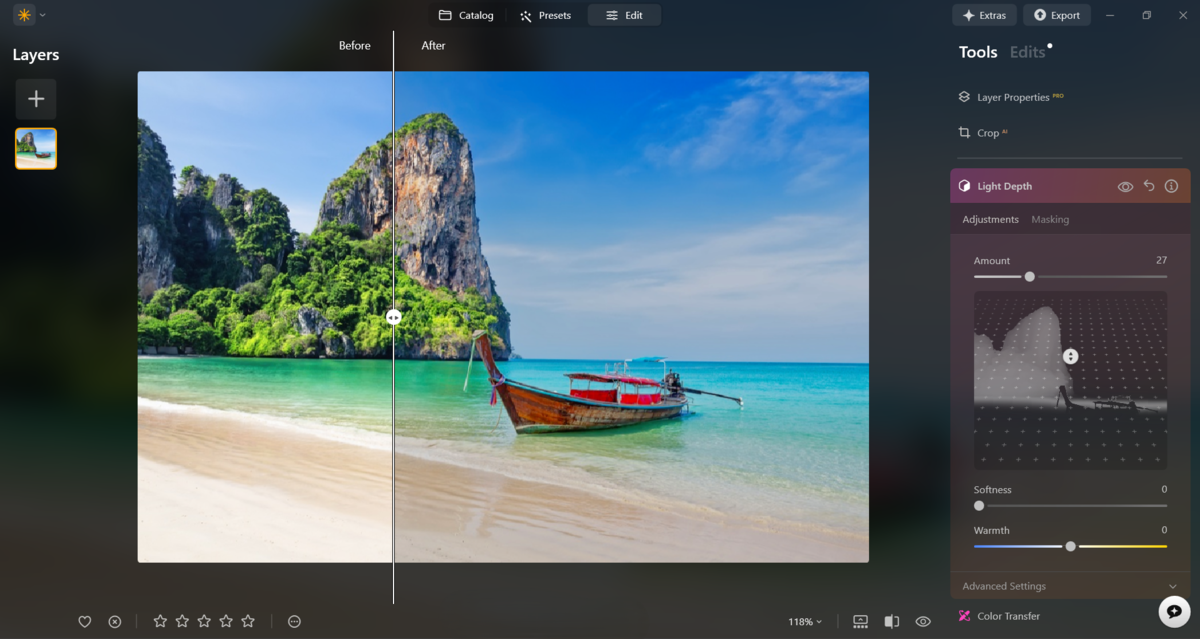
Task: Reject photo with X circle icon
Action: click(115, 621)
